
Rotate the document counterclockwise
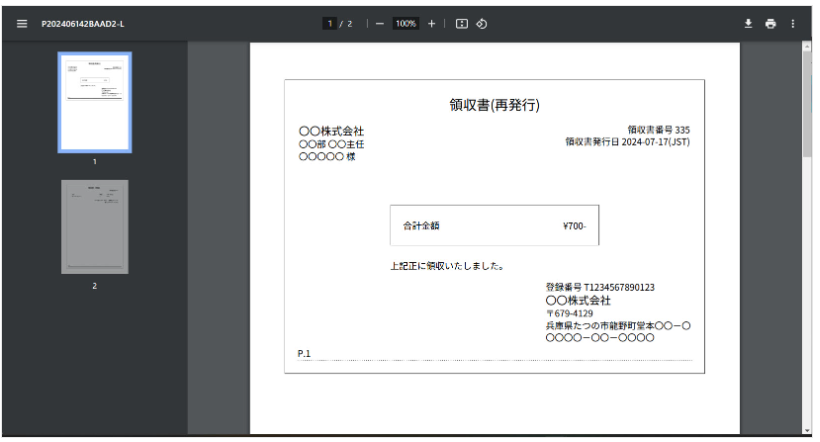pyautogui.click(x=481, y=23)
